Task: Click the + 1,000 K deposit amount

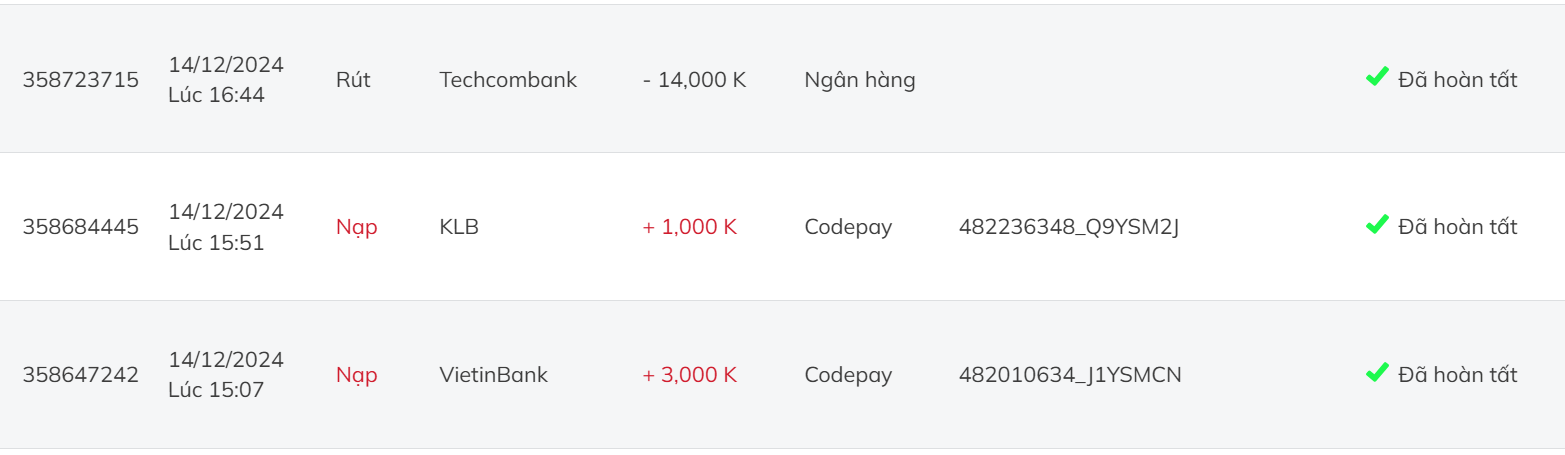Action: pyautogui.click(x=690, y=227)
